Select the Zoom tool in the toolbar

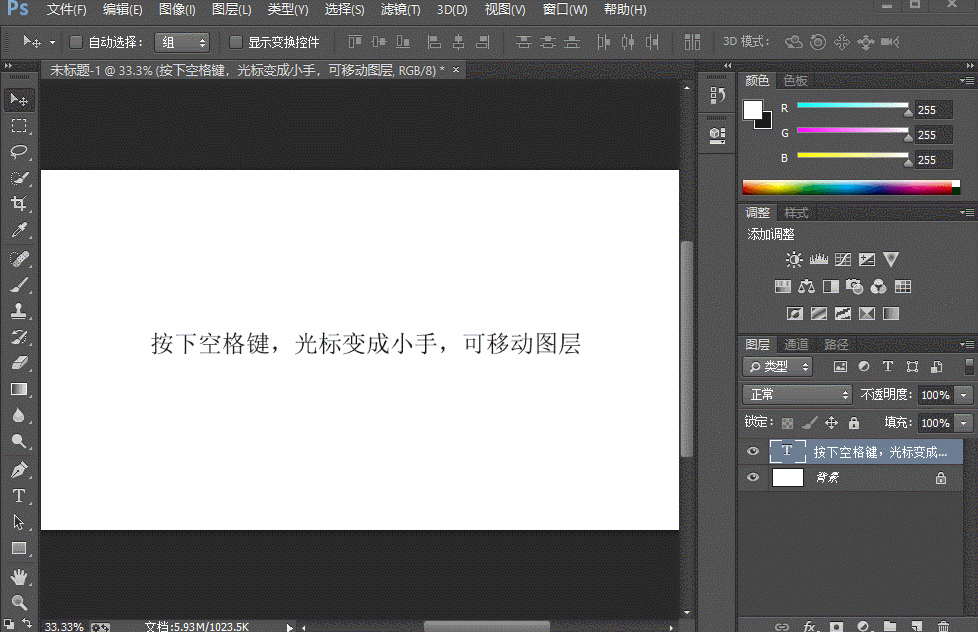coord(20,601)
